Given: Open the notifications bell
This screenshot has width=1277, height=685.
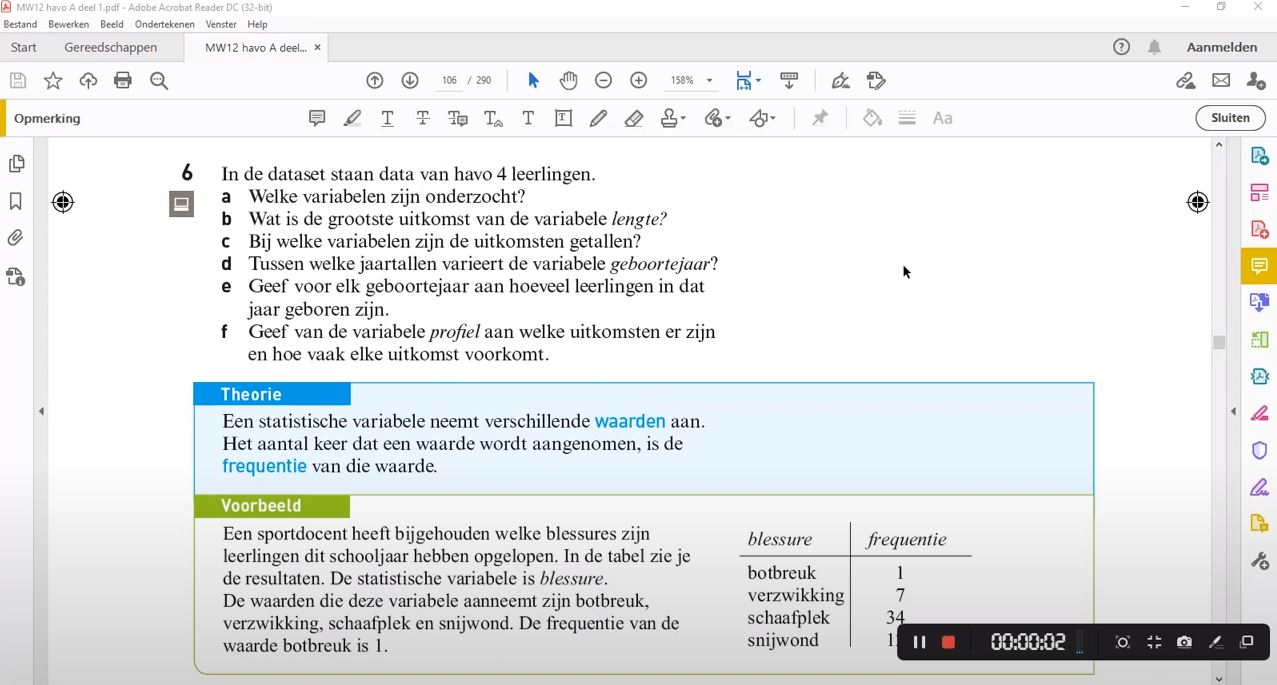Looking at the screenshot, I should [x=1155, y=47].
